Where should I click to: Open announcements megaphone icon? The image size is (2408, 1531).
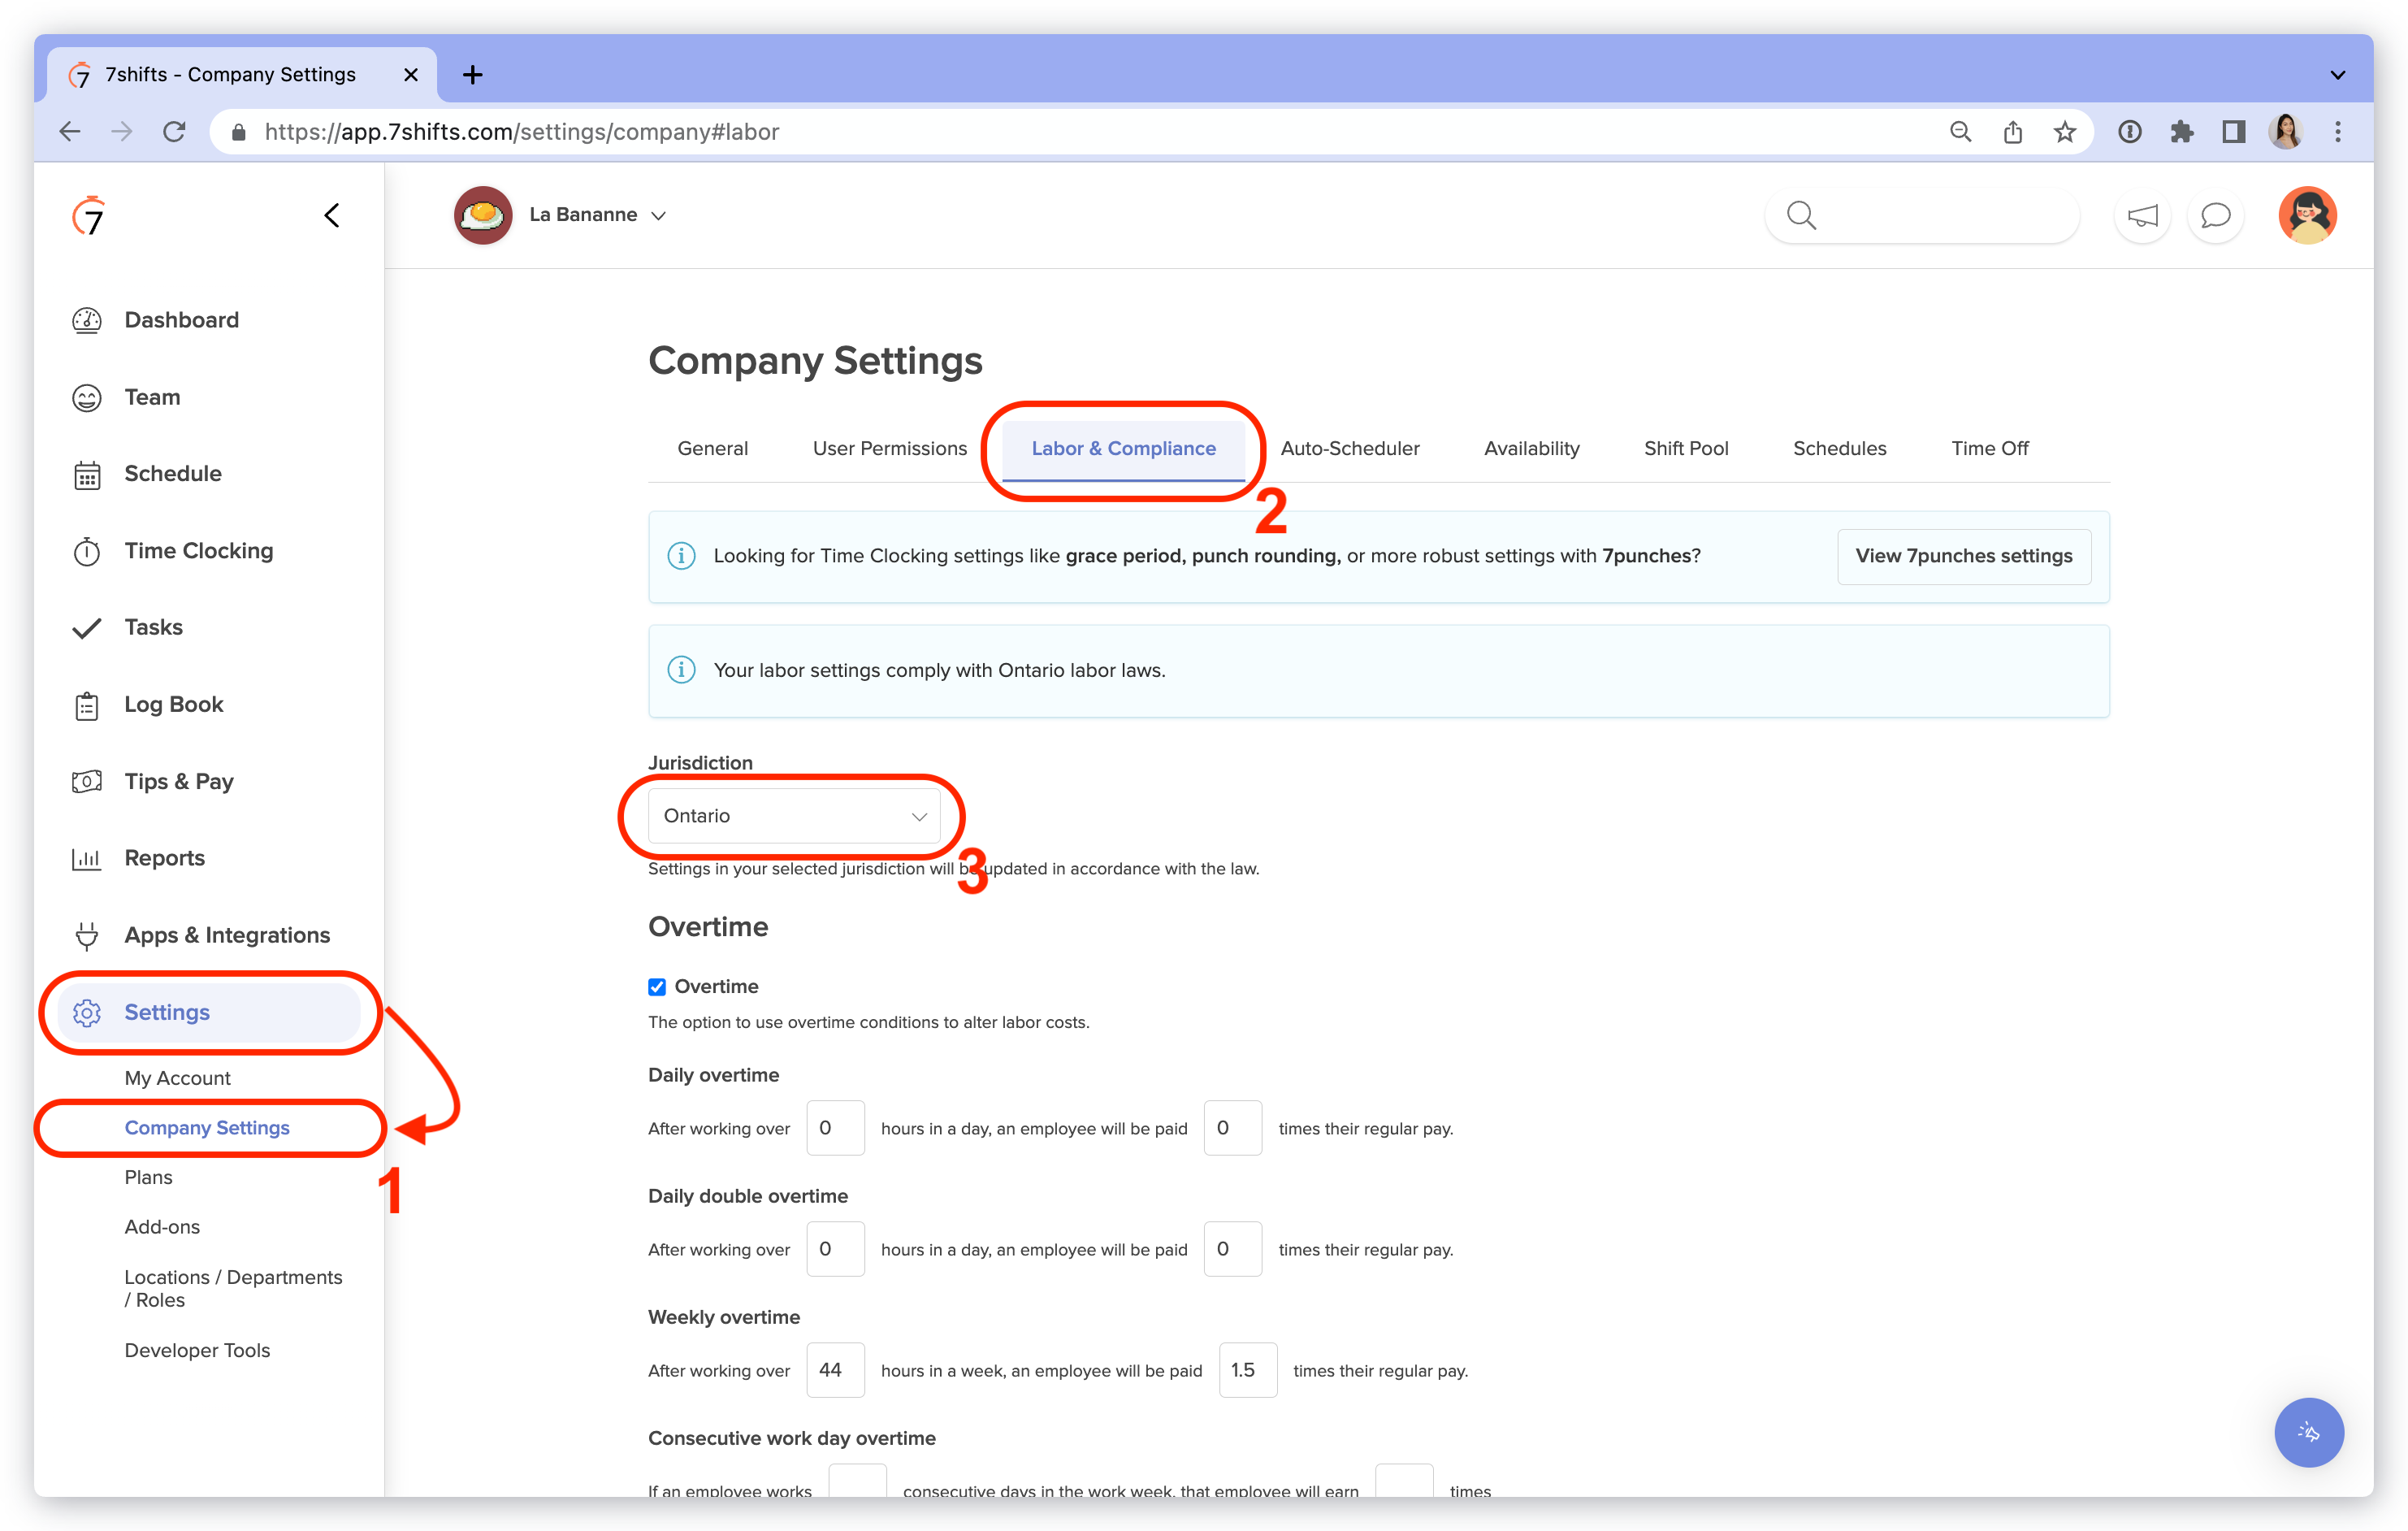point(2142,215)
